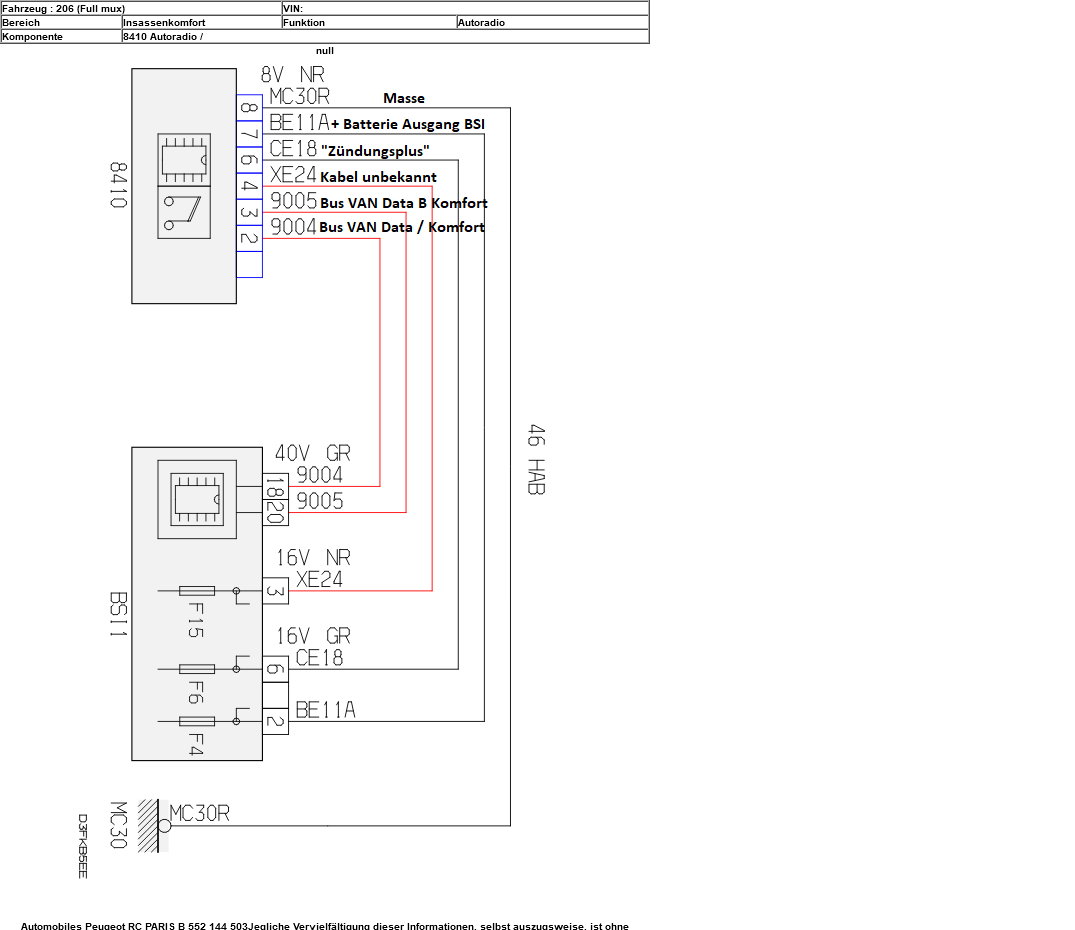Select pin 20 on the BSI1 40V GR connector
The height and width of the screenshot is (930, 1075).
275,512
